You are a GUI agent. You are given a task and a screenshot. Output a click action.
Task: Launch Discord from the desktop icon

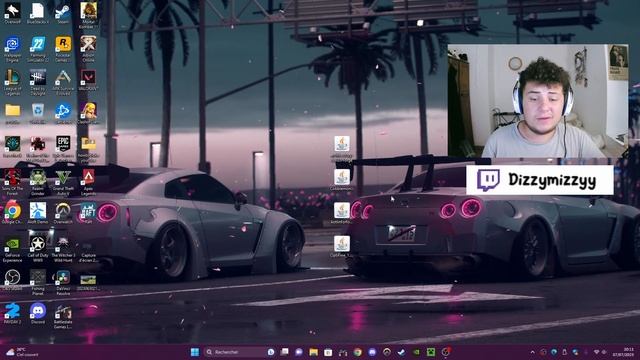tap(38, 313)
